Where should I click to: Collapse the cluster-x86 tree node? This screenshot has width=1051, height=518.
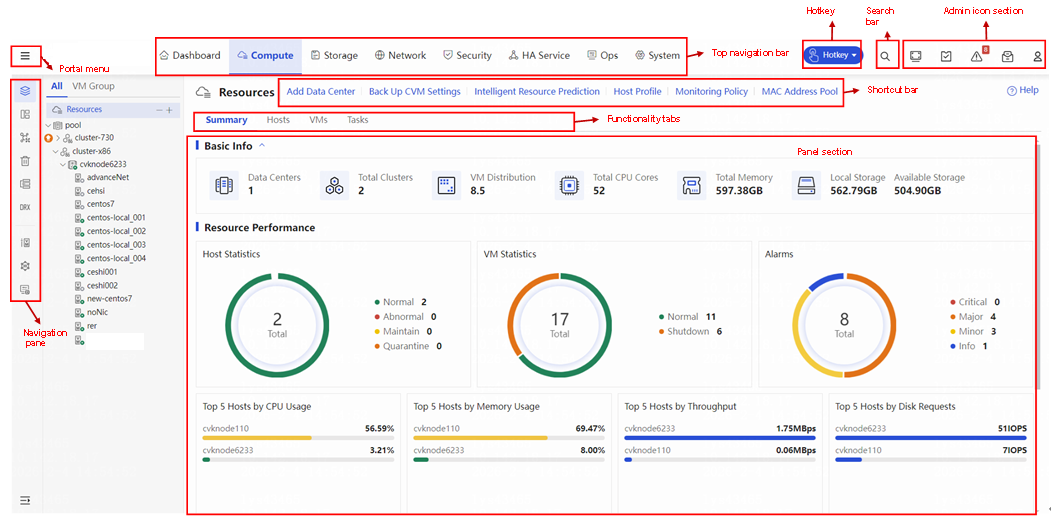coord(56,151)
